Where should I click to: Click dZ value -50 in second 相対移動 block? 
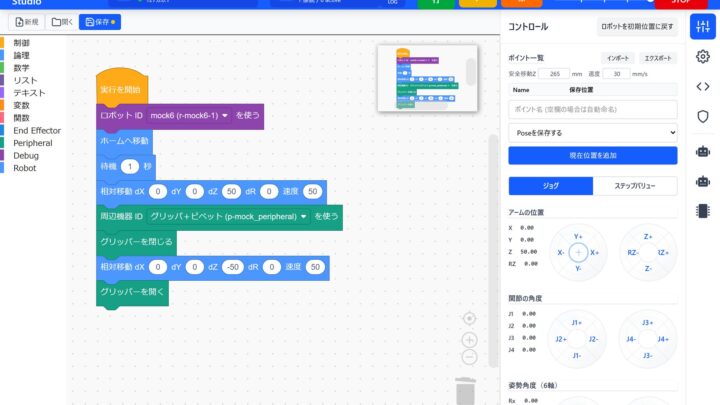(233, 267)
